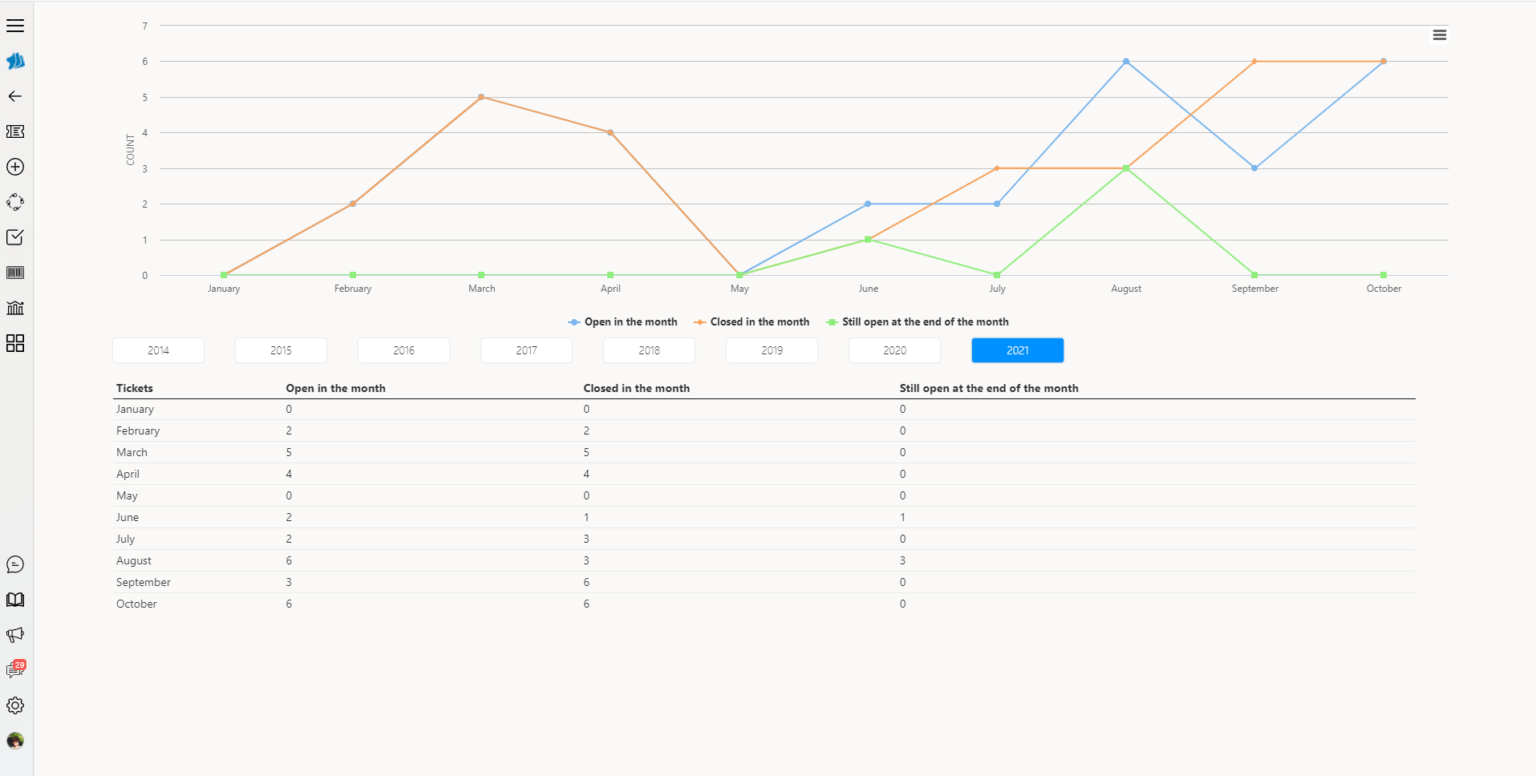
Task: Select the 2014 year button
Action: point(158,350)
